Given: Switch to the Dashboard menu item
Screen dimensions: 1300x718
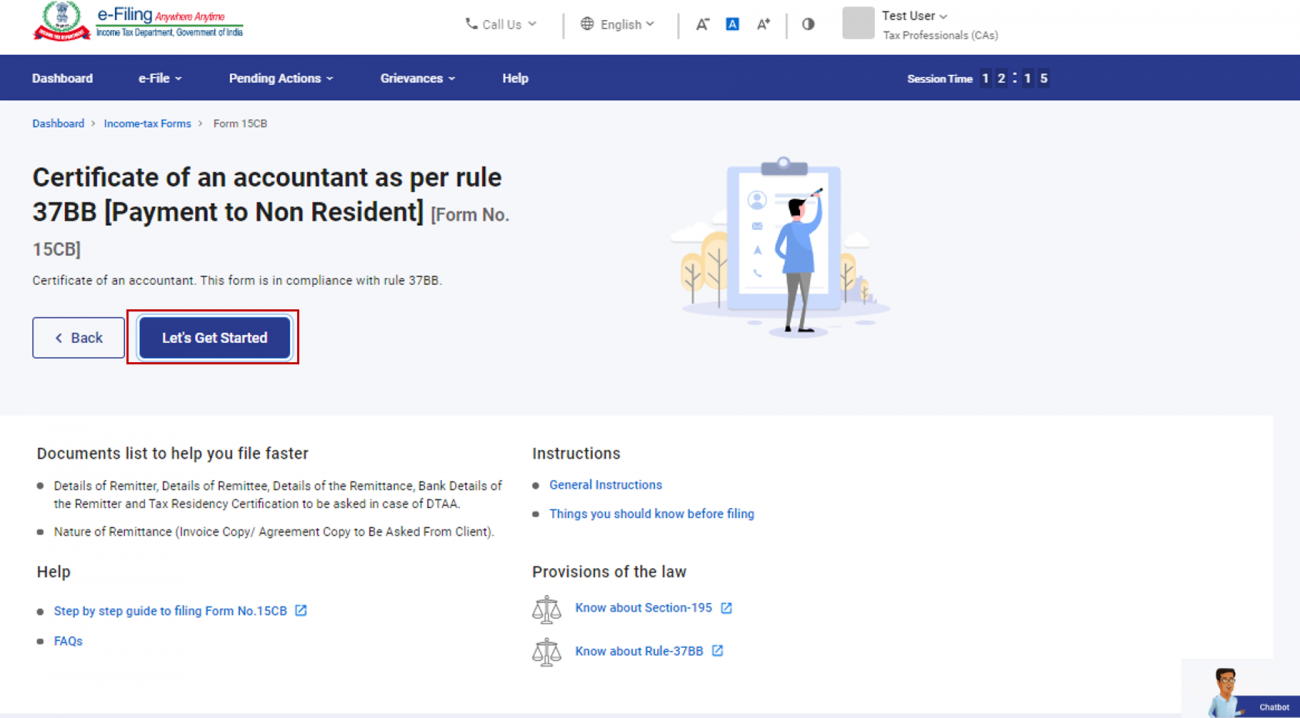Looking at the screenshot, I should 62,77.
